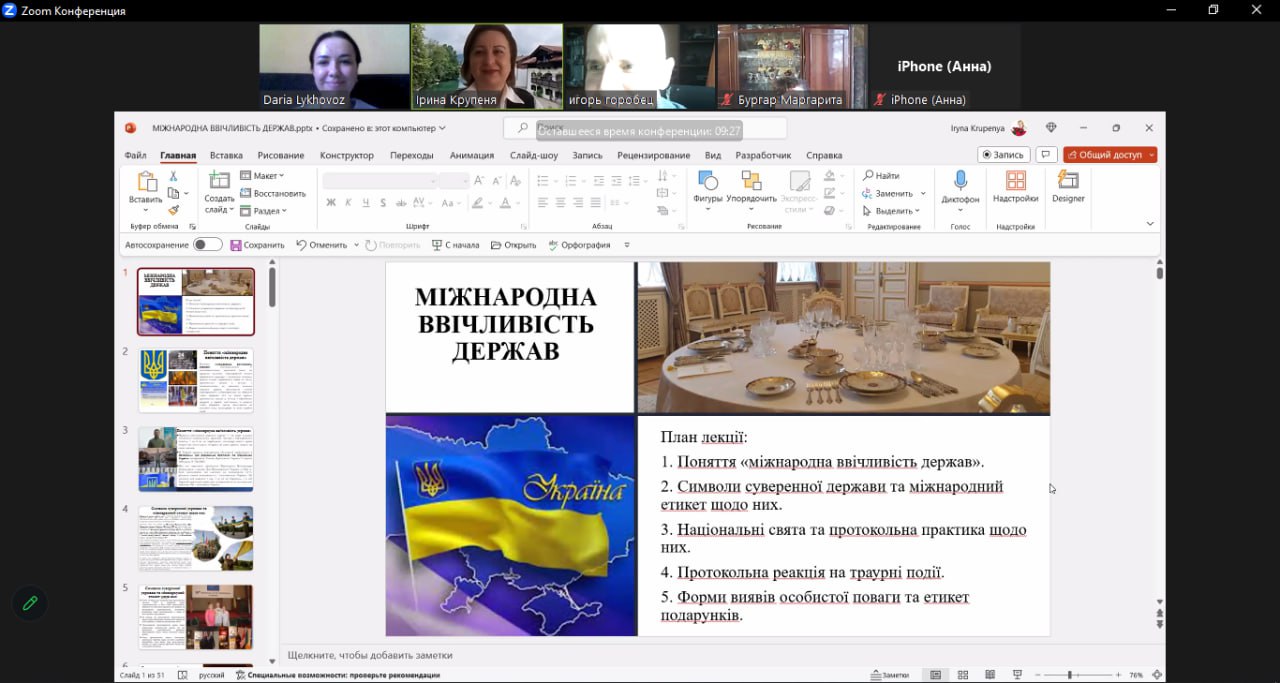Click the PowerPoint logo in the title bar

pos(130,128)
